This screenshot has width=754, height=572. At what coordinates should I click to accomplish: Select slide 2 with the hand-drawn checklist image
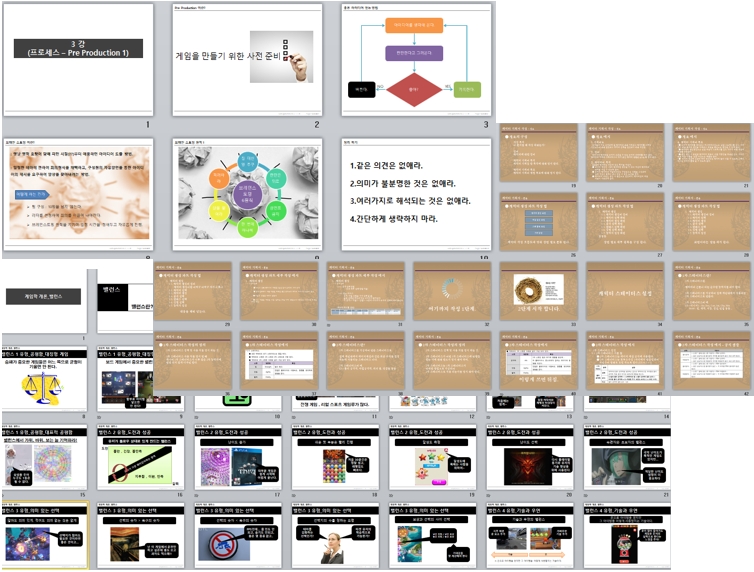[x=246, y=59]
